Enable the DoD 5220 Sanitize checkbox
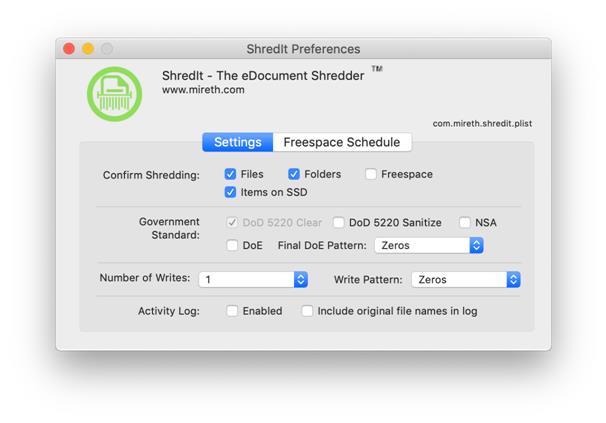Screen dimensions: 606x423 (x=339, y=222)
